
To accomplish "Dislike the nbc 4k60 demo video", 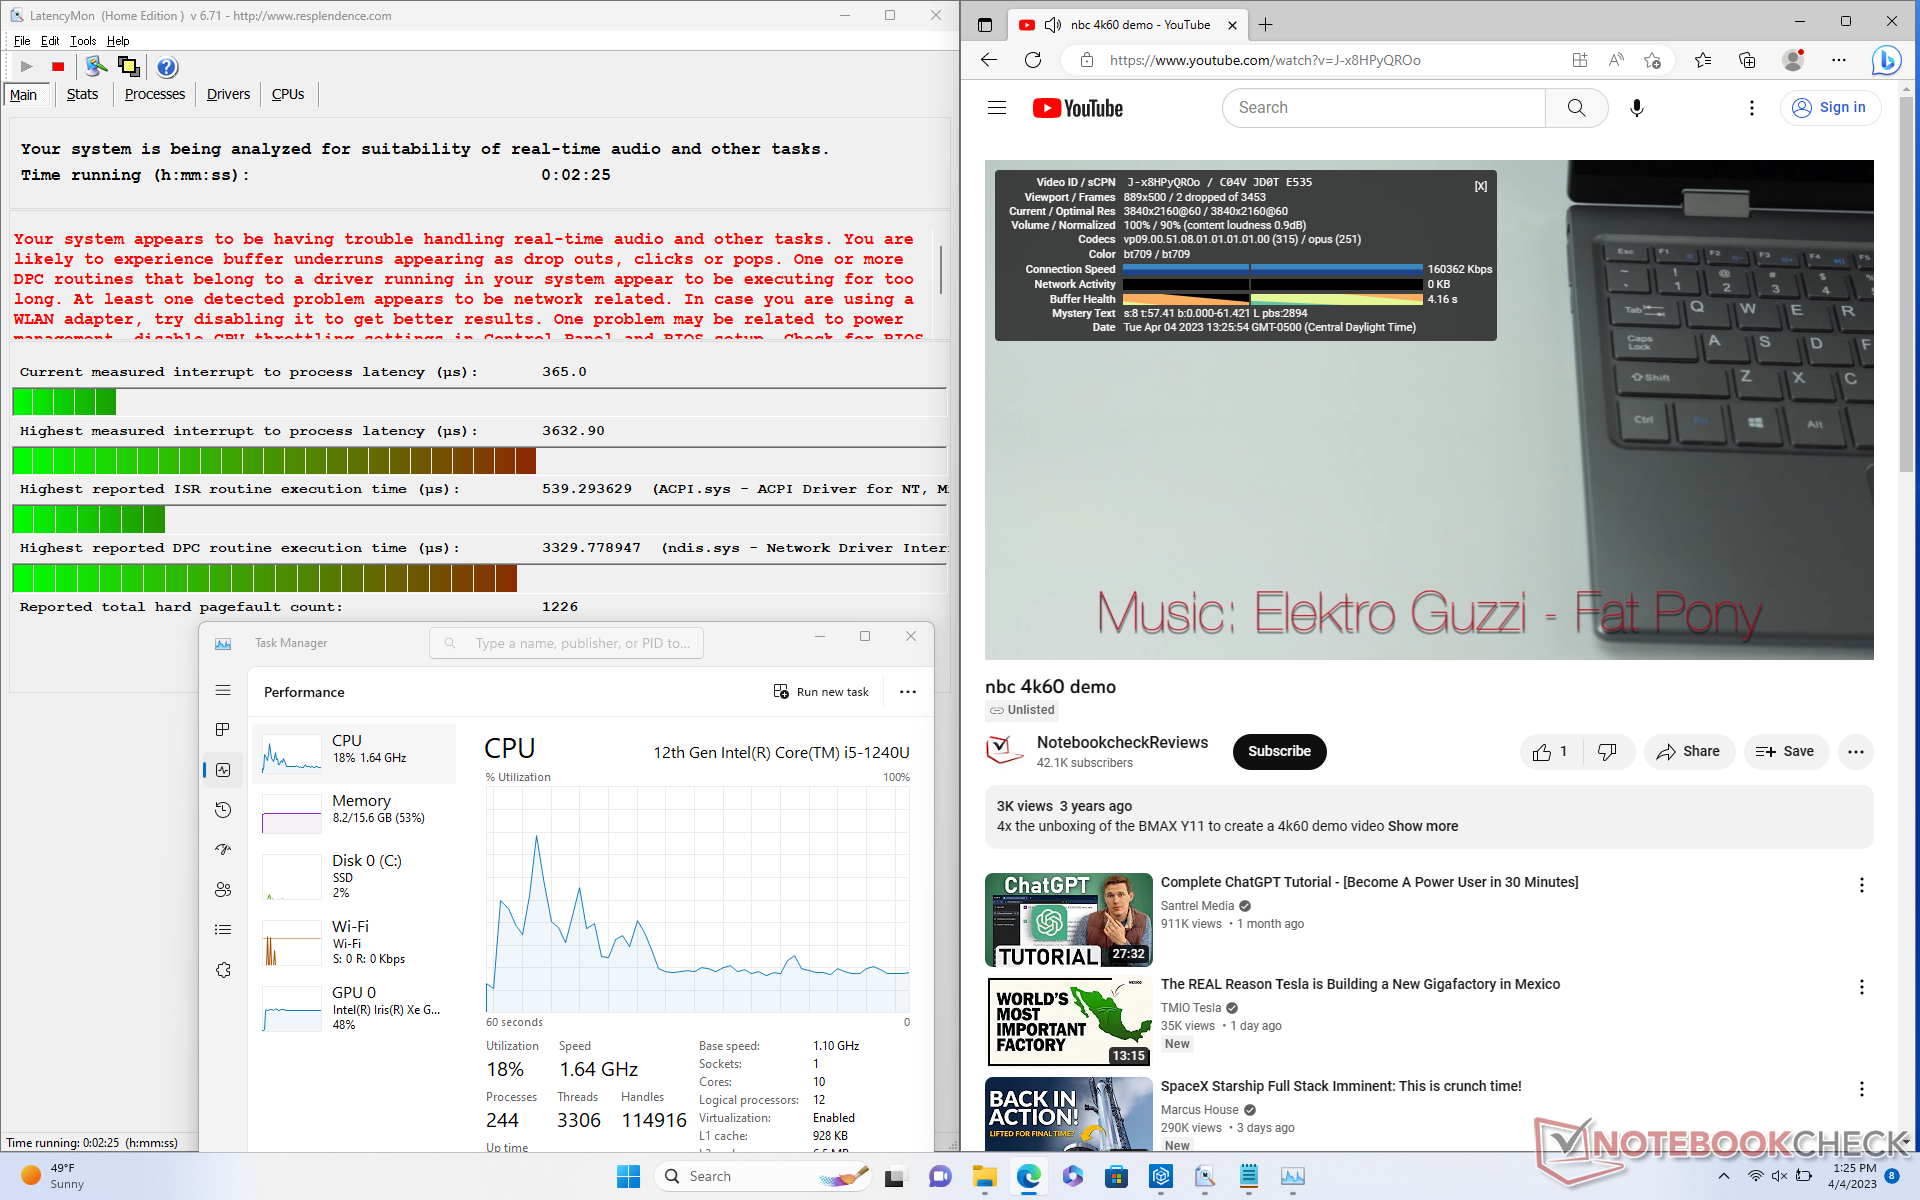I will [x=1607, y=752].
